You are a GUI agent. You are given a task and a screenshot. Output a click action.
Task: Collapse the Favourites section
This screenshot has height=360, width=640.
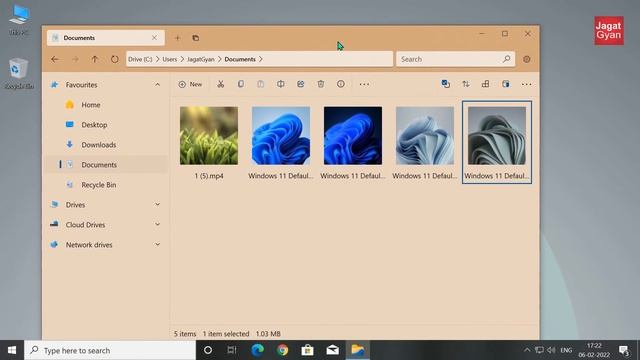click(x=157, y=84)
